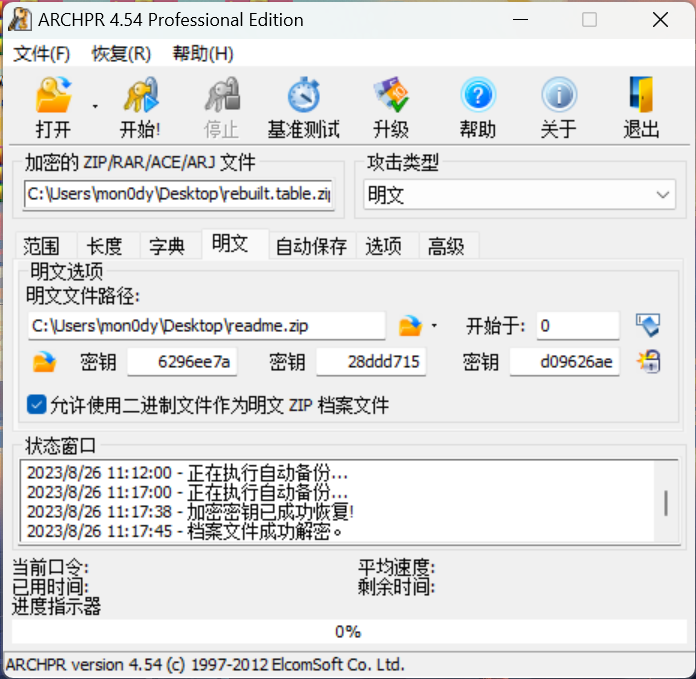The image size is (696, 679).
Task: Run 基准测试 benchmark from toolbar
Action: [304, 95]
